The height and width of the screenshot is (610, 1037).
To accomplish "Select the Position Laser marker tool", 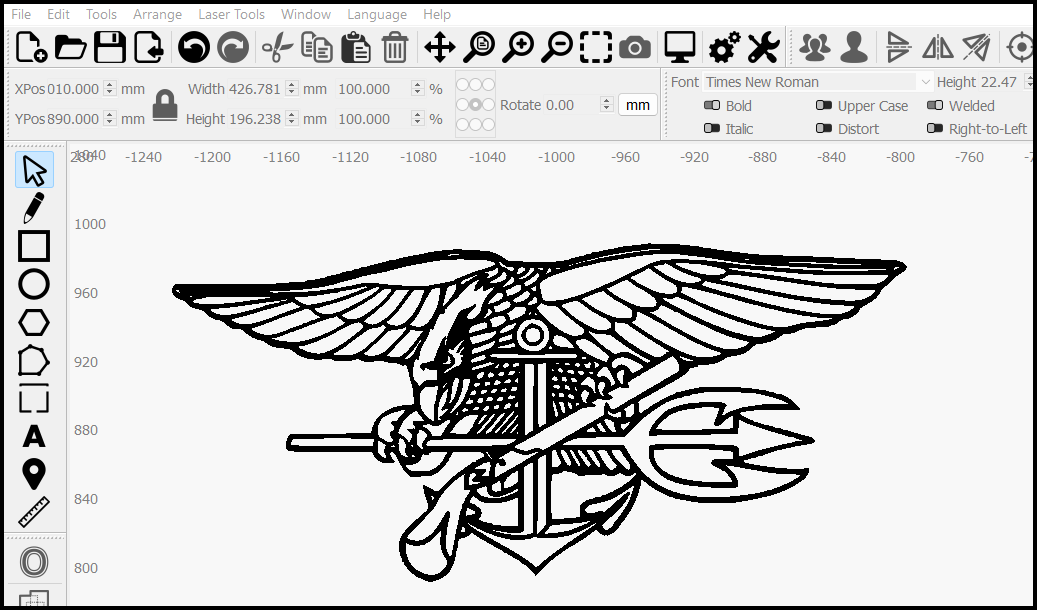I will [34, 474].
